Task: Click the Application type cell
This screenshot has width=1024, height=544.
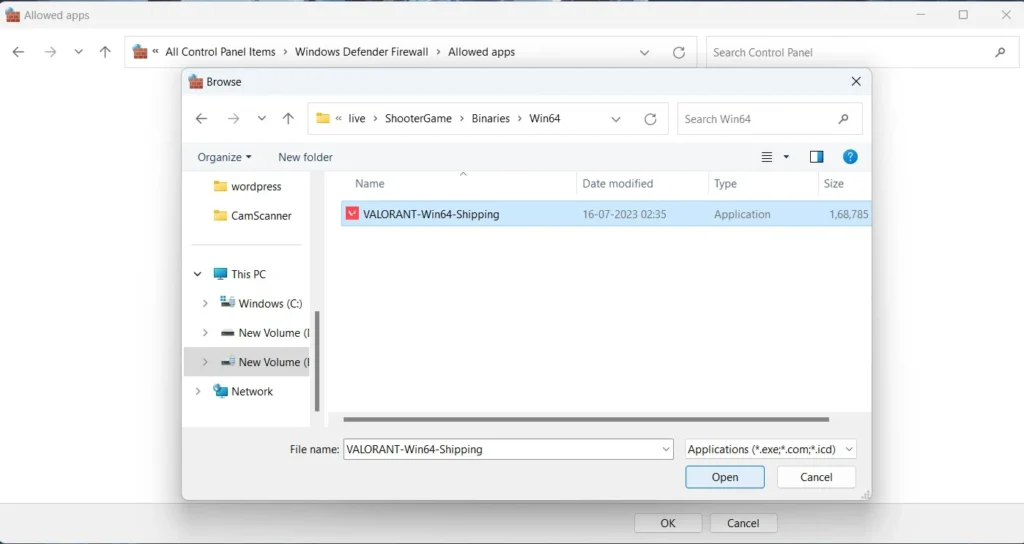Action: point(742,214)
